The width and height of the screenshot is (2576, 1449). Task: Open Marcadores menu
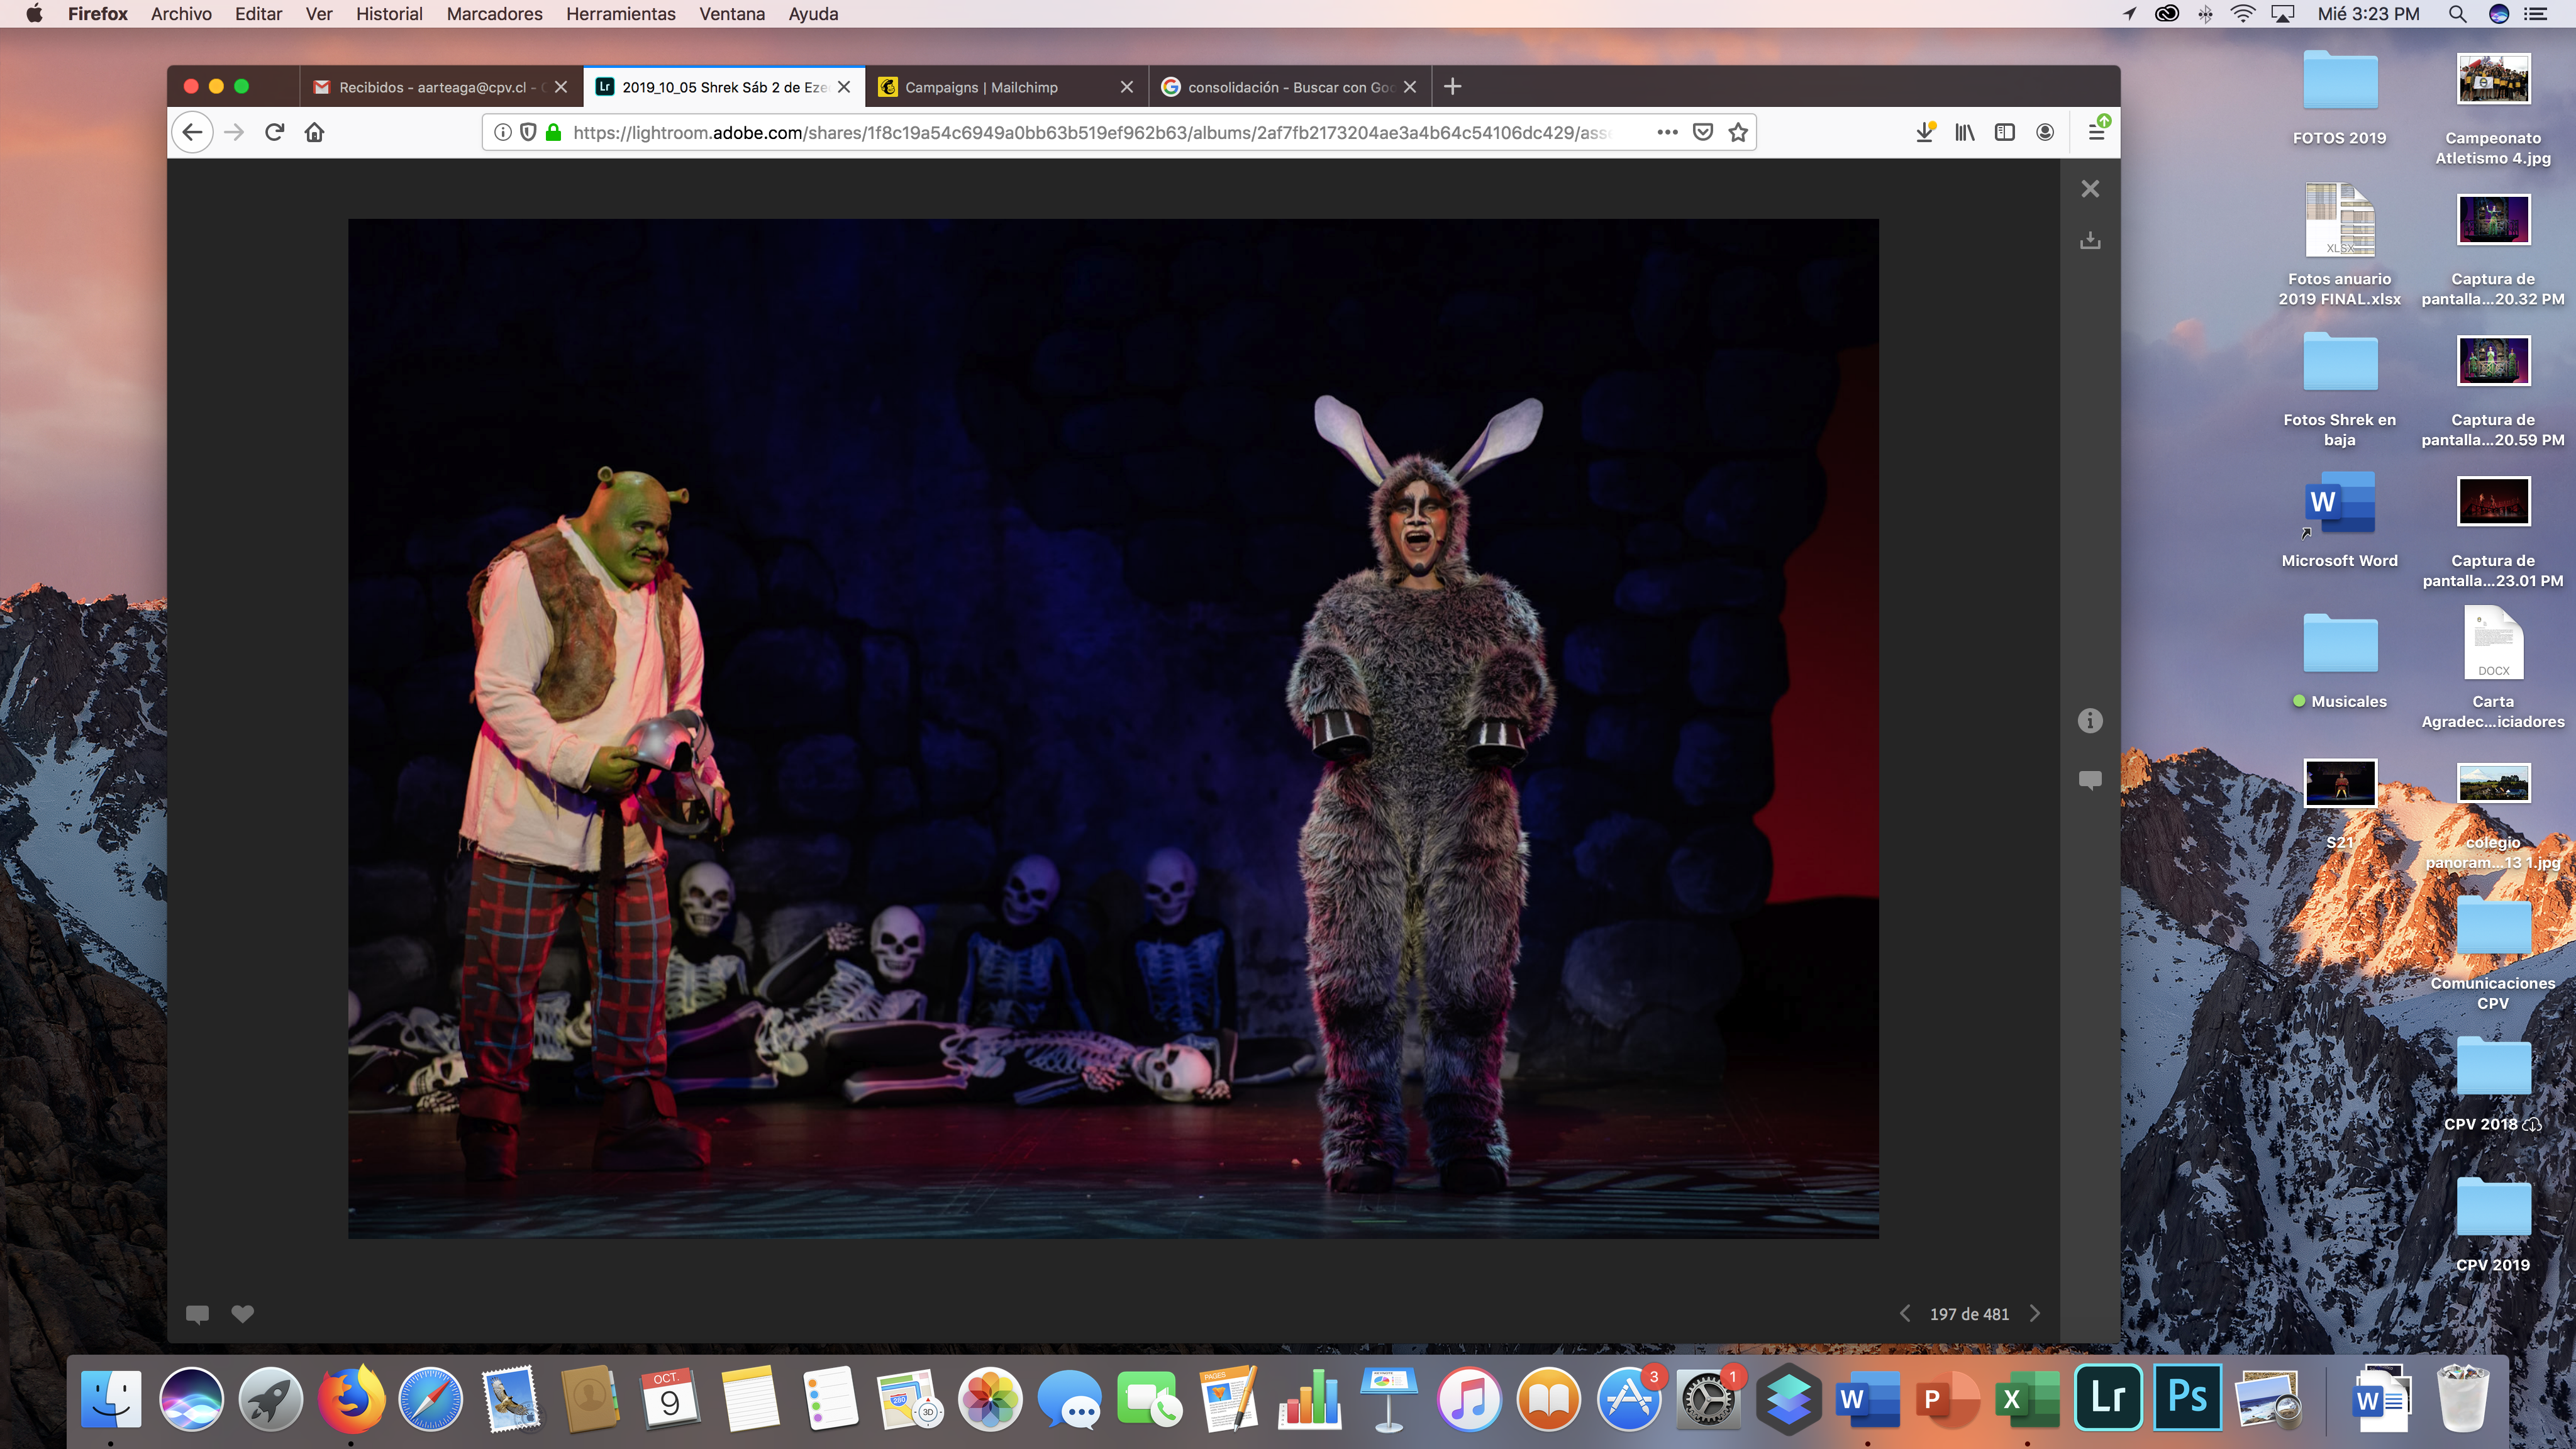pyautogui.click(x=494, y=14)
